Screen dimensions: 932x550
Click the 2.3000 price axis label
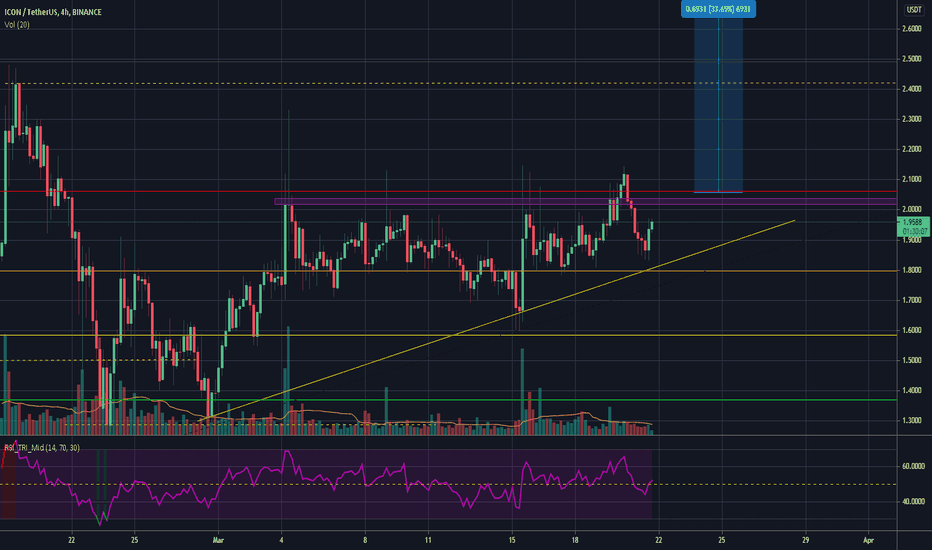click(x=911, y=119)
